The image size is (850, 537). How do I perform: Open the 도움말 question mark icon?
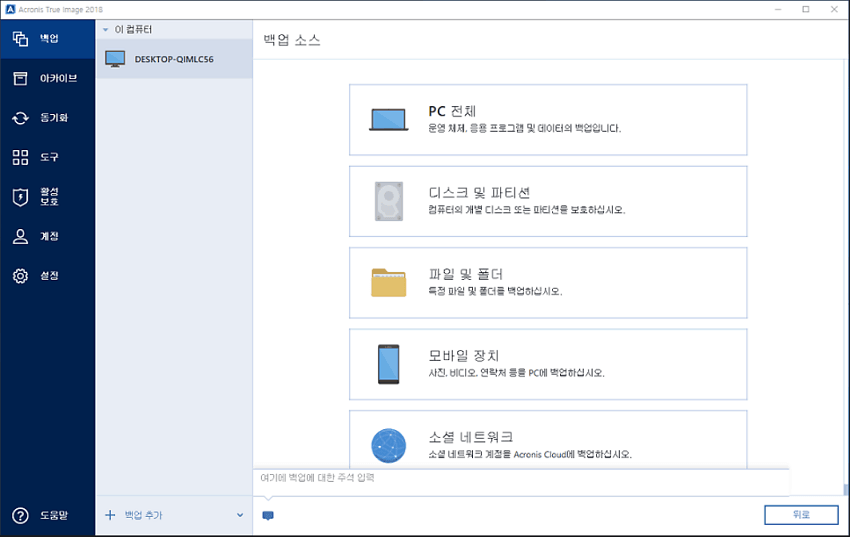click(20, 515)
